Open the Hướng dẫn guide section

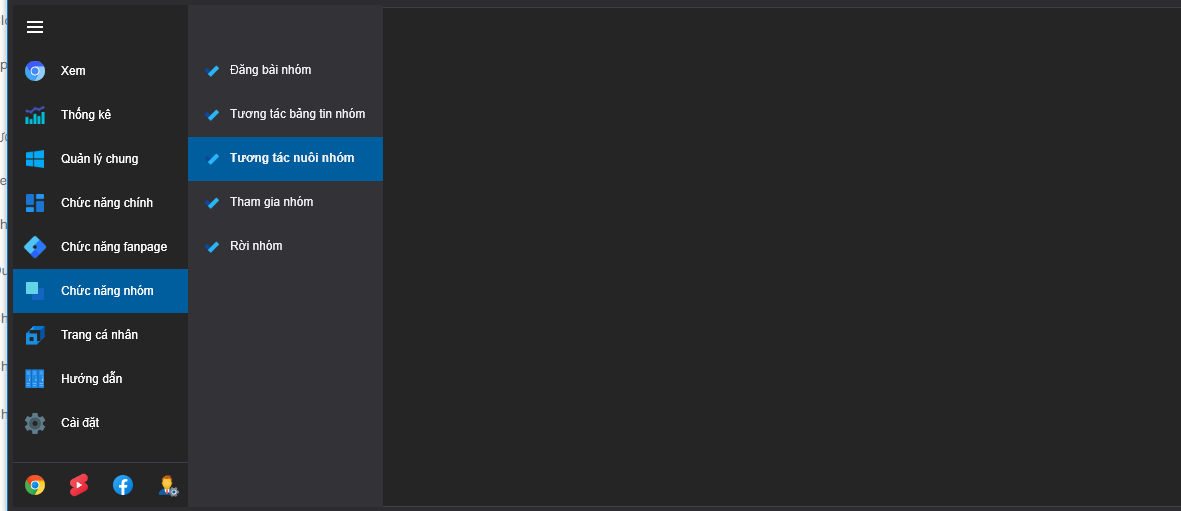pyautogui.click(x=91, y=379)
